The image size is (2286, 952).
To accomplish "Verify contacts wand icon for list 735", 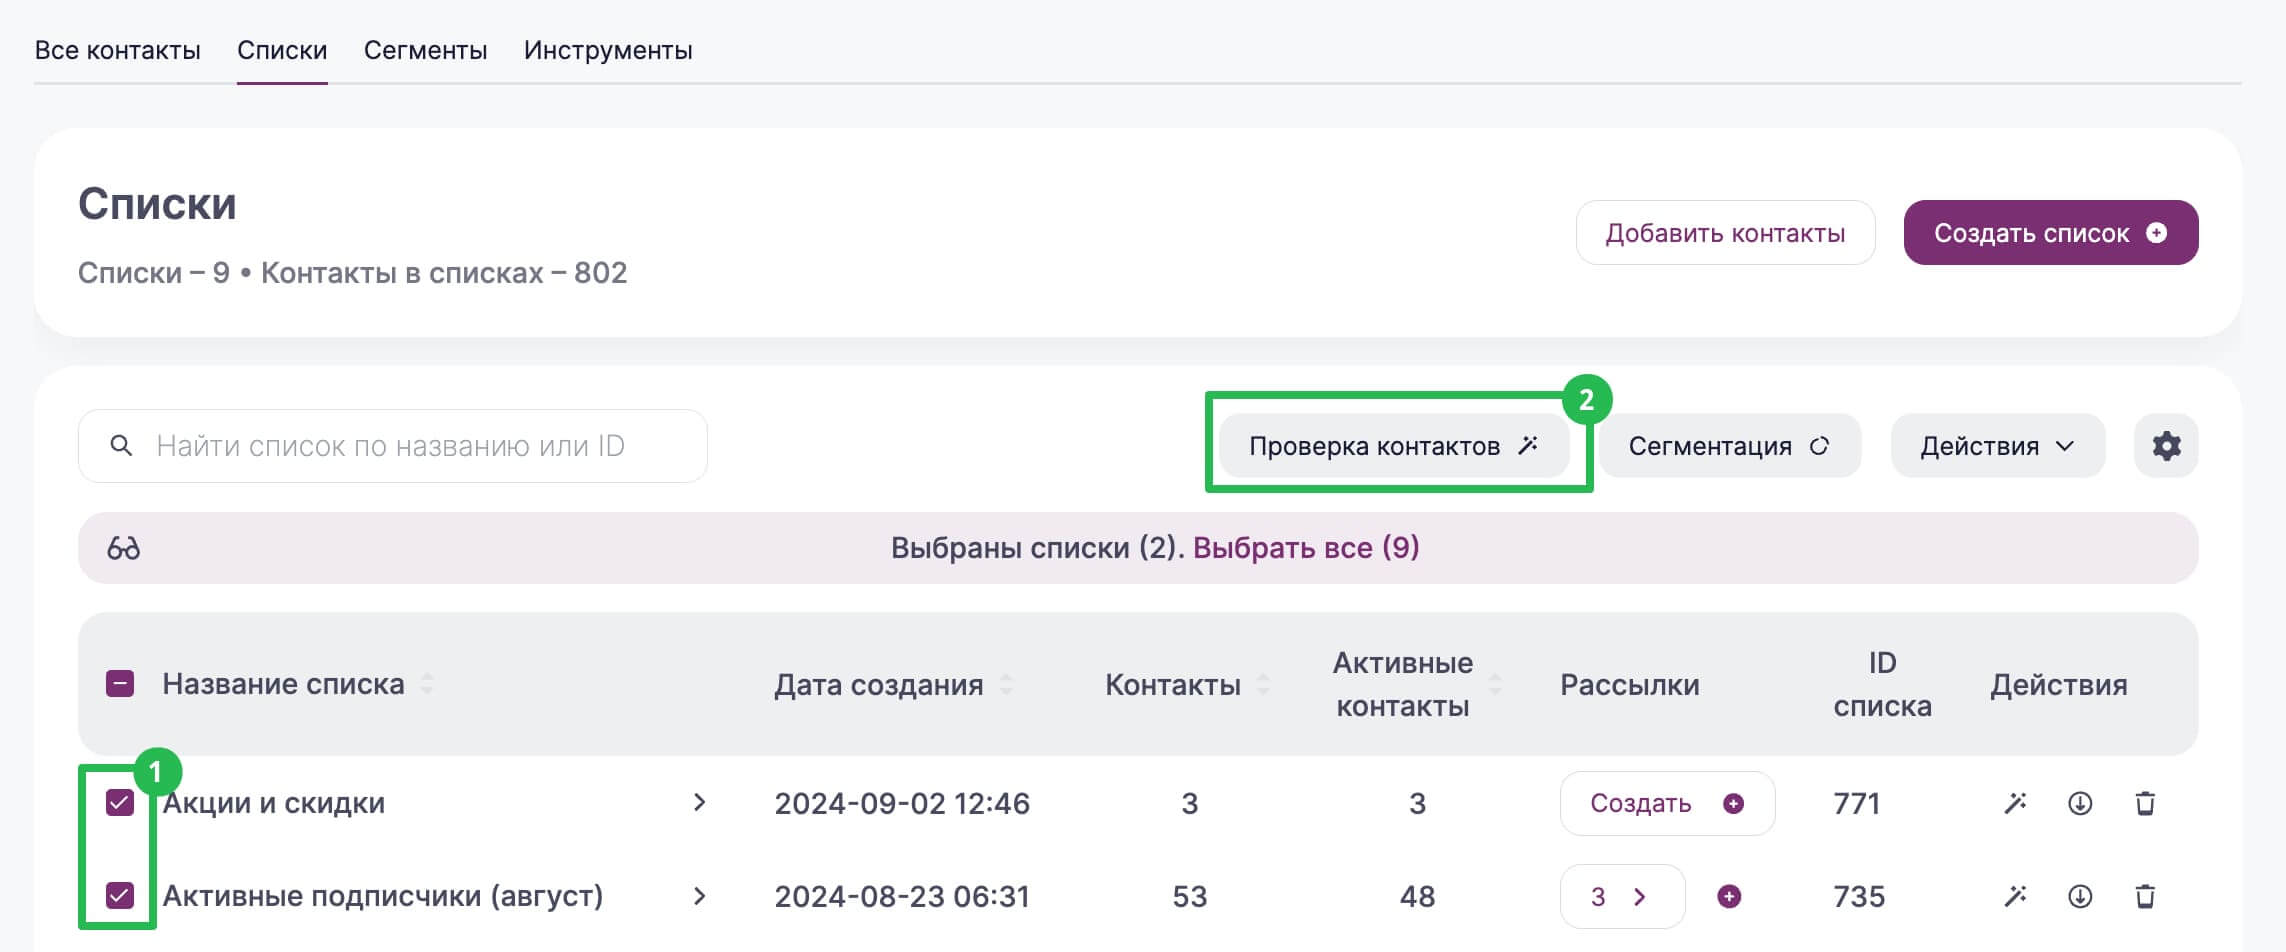I will [x=2015, y=896].
